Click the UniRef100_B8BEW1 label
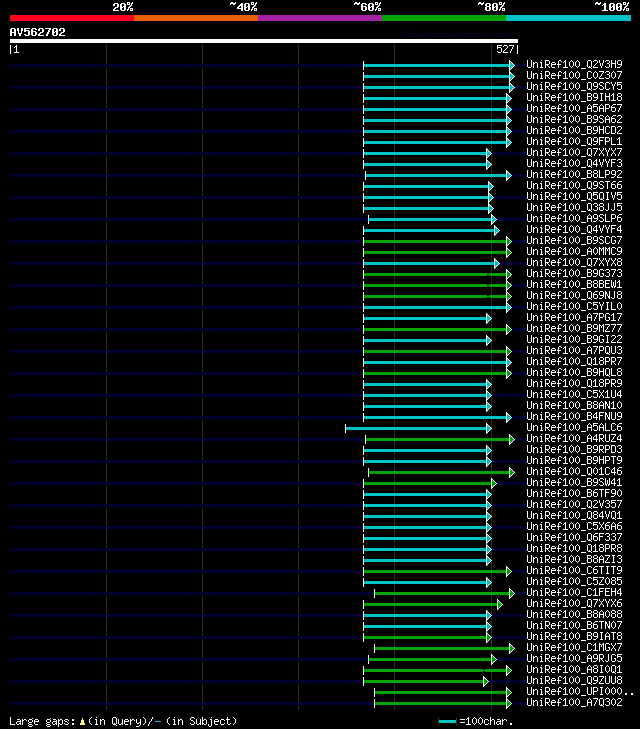The image size is (640, 729). click(574, 285)
